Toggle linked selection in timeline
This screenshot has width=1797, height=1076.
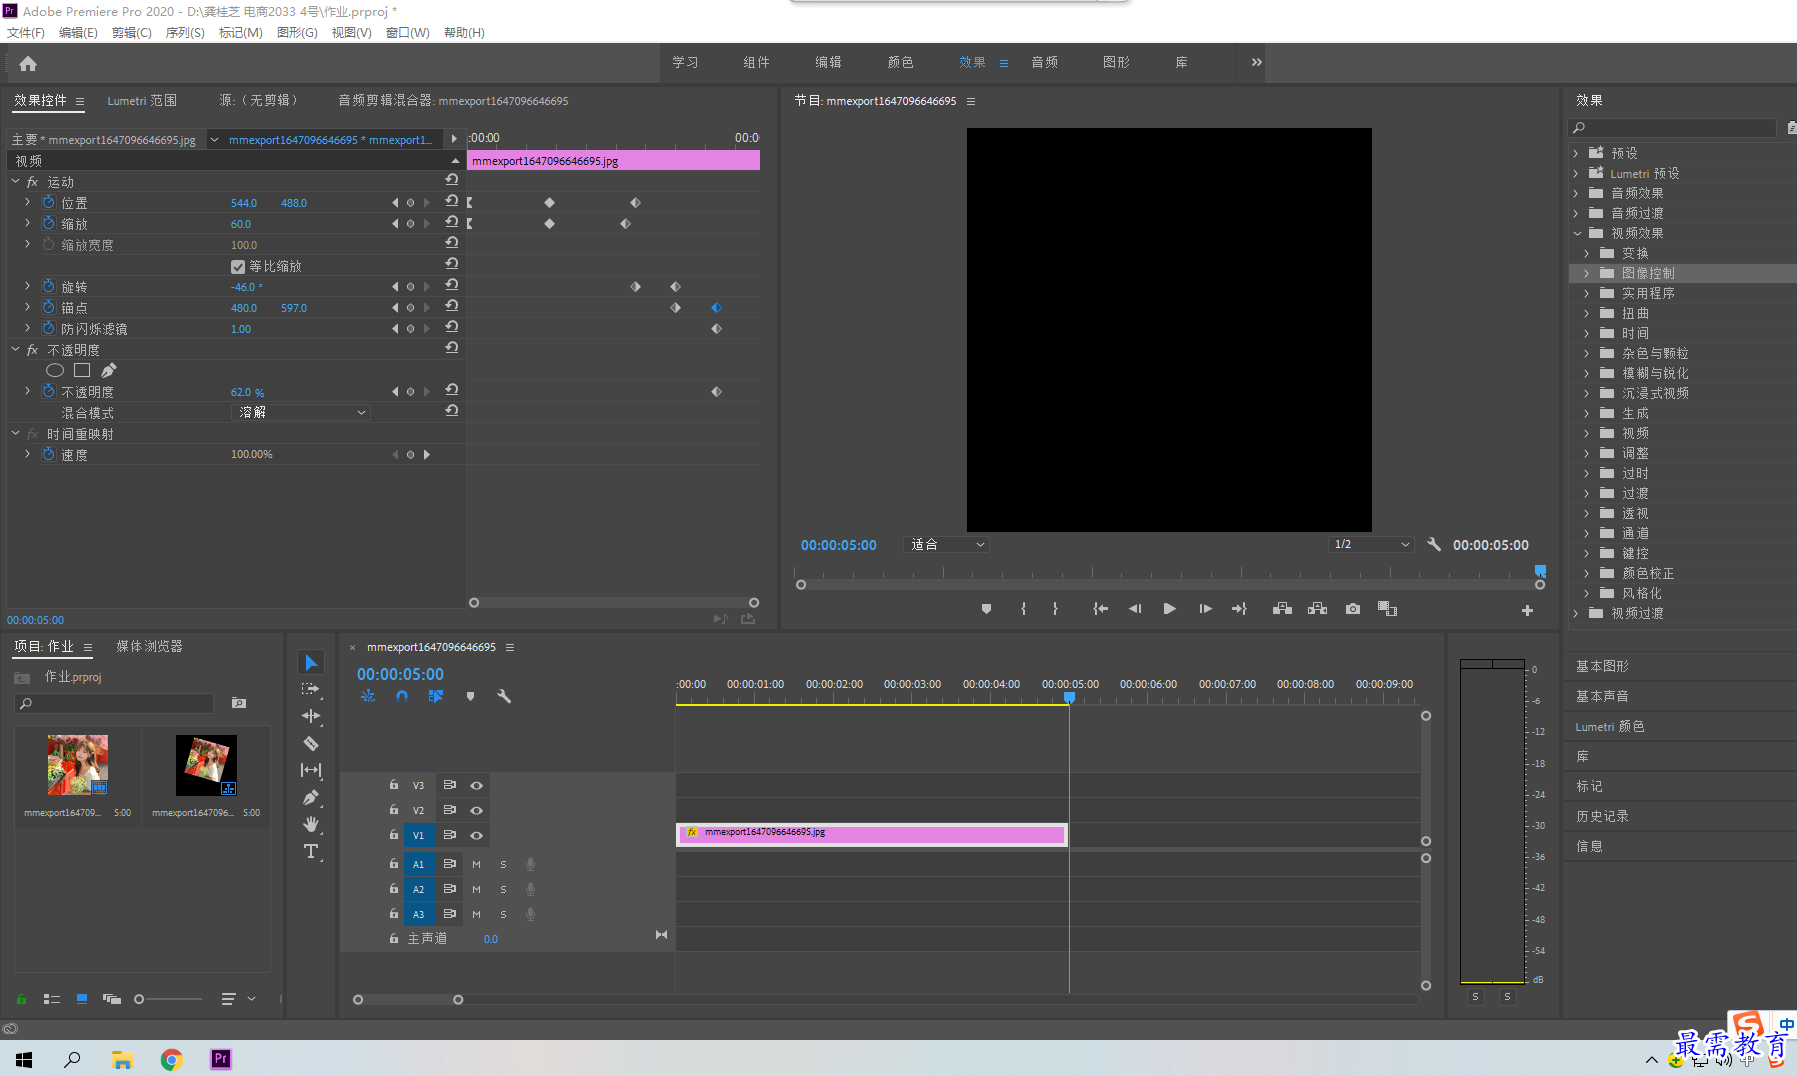coord(436,696)
